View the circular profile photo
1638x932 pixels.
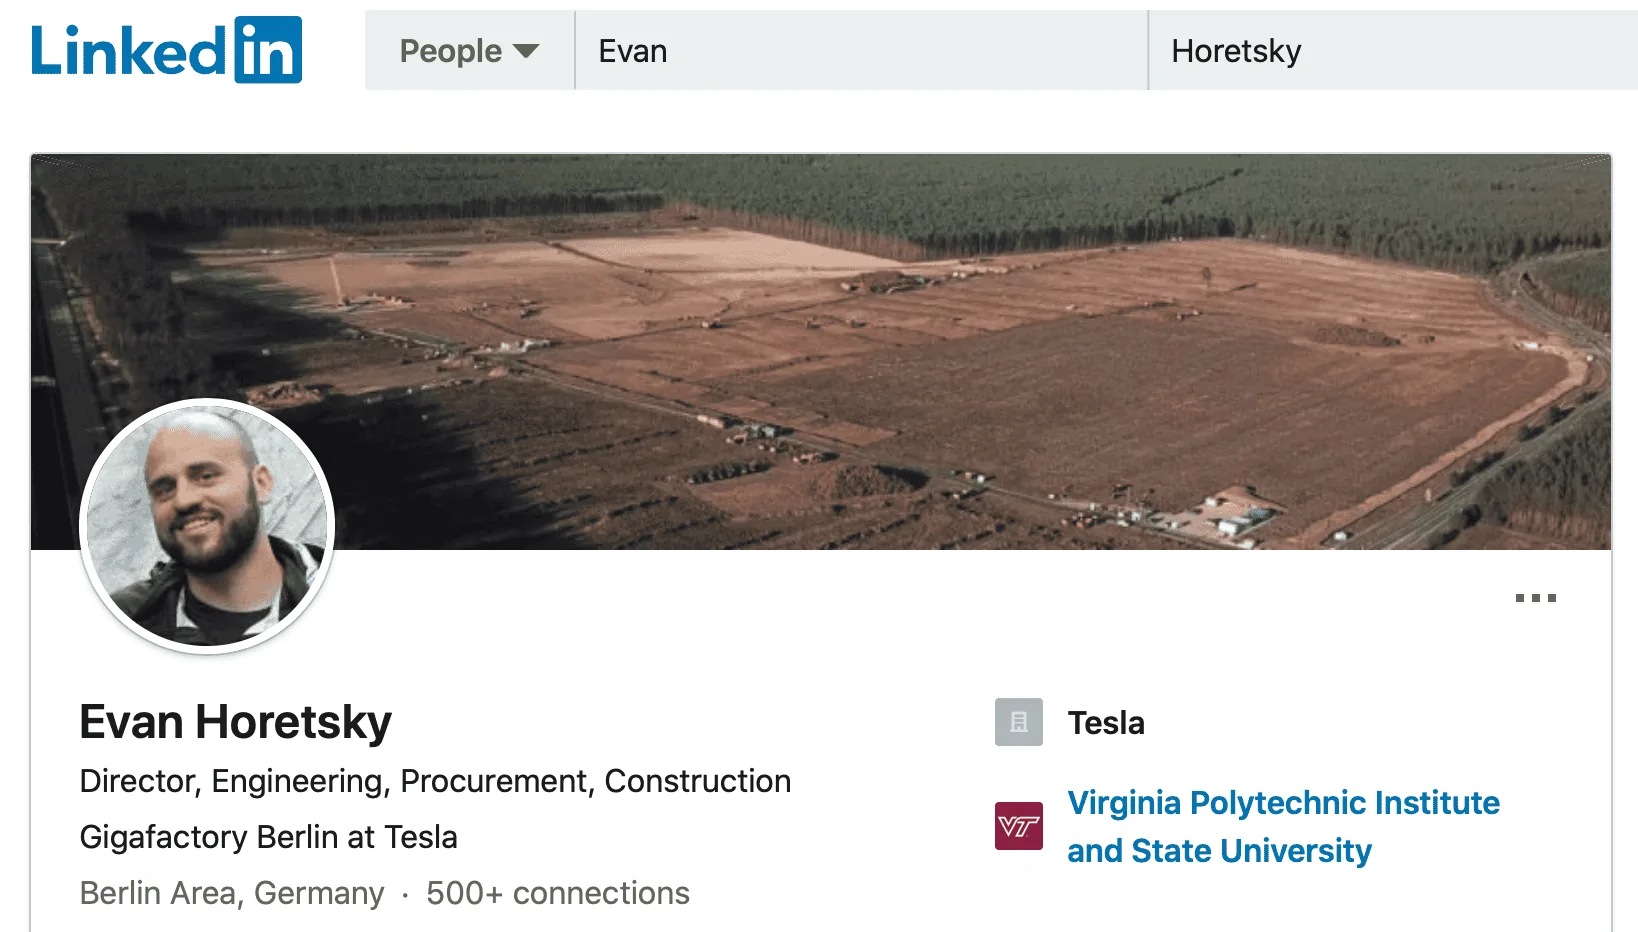coord(207,526)
